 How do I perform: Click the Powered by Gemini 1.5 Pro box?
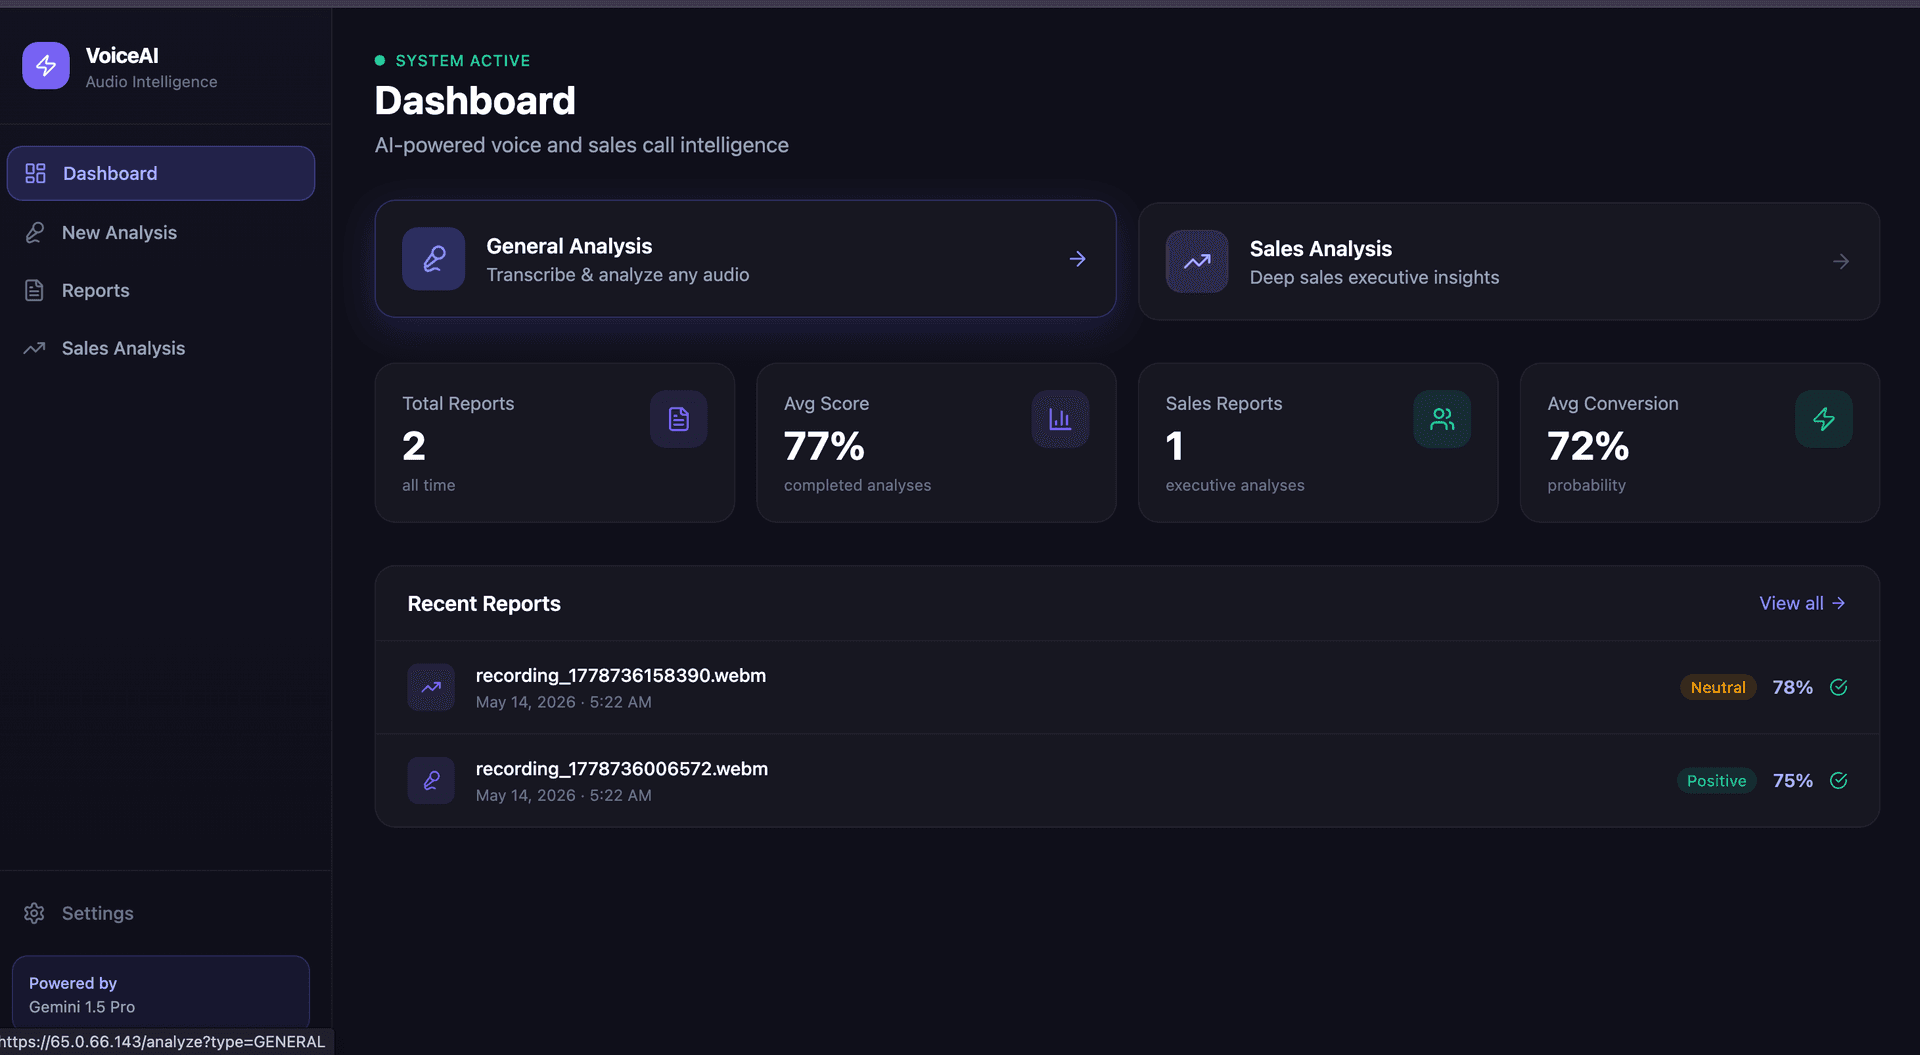tap(161, 994)
